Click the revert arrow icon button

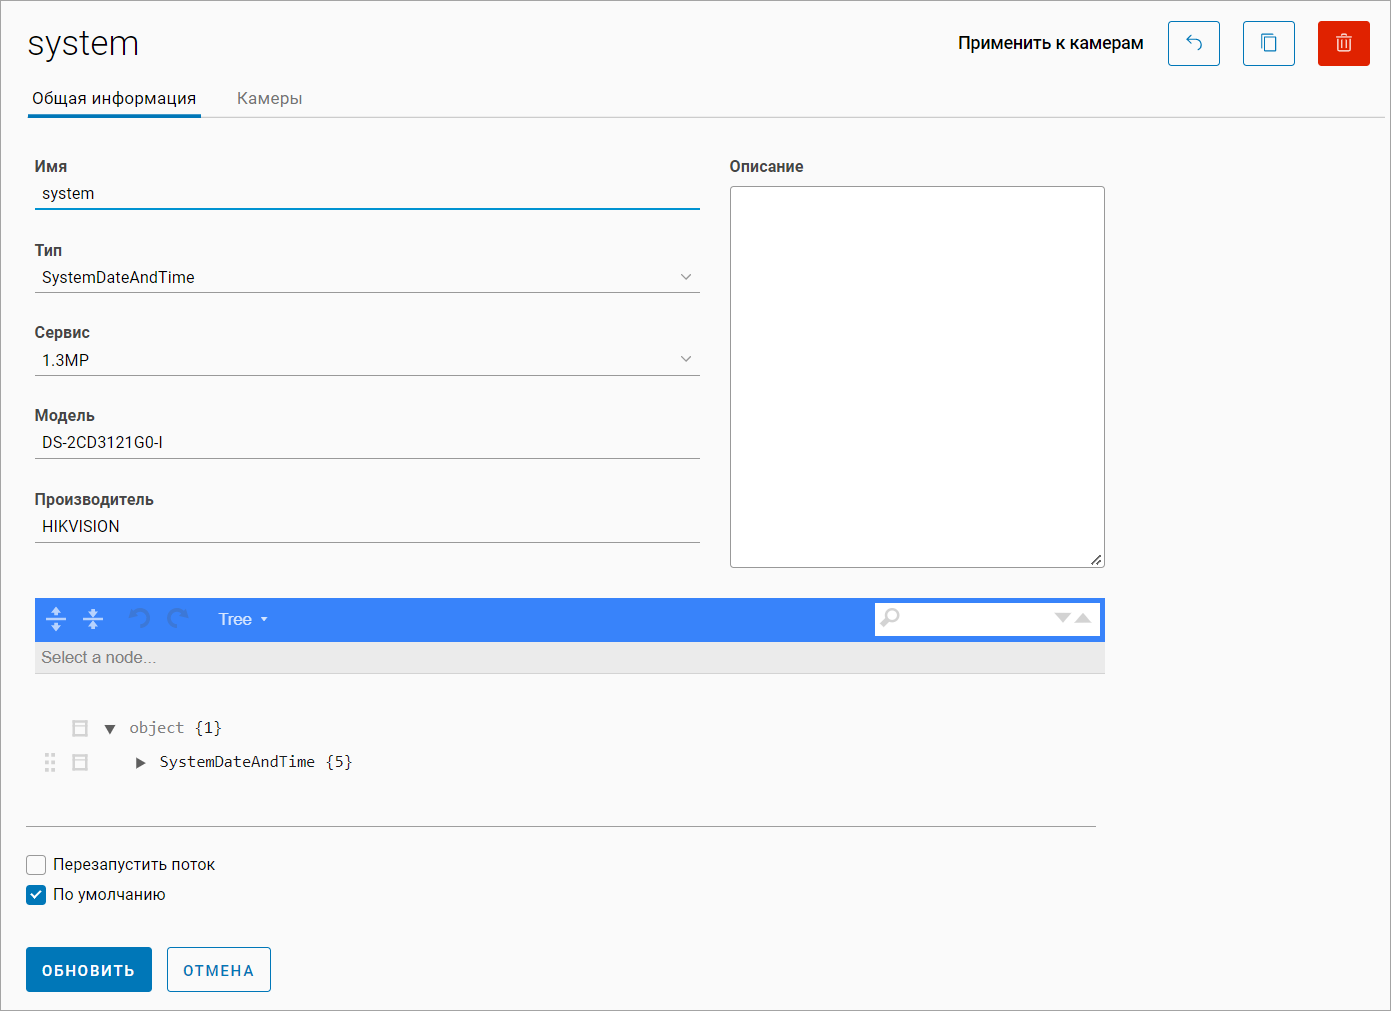click(1193, 44)
